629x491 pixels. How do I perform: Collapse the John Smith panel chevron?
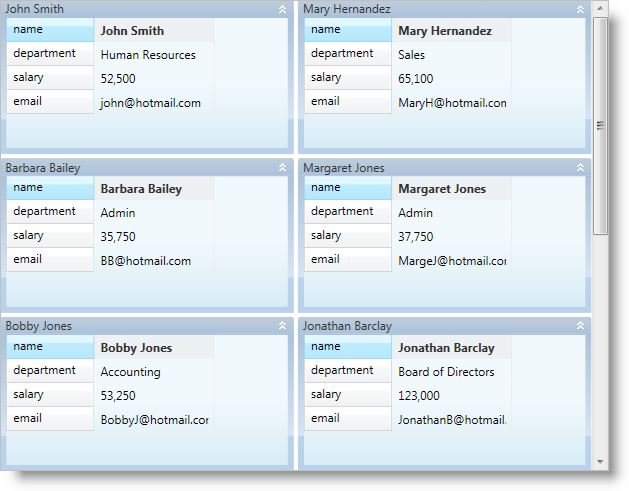point(282,9)
